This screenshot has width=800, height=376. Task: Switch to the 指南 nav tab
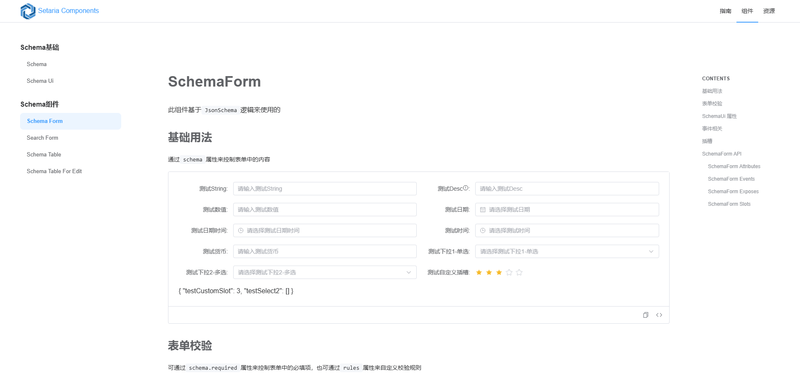coord(725,11)
